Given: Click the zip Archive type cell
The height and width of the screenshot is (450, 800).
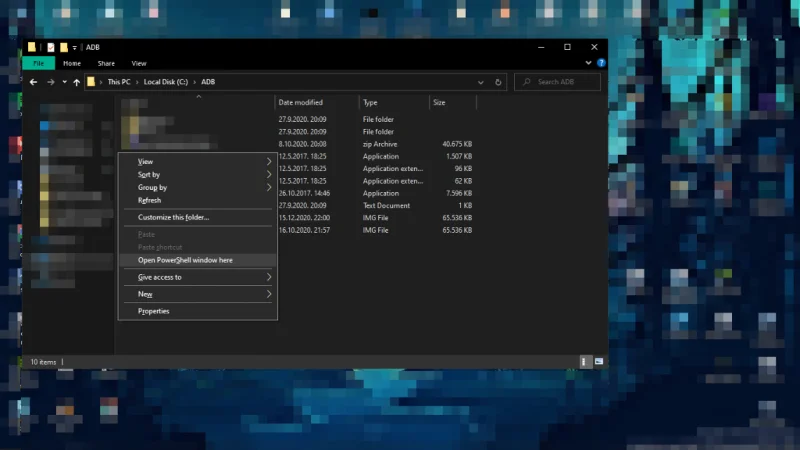Looking at the screenshot, I should [380, 144].
